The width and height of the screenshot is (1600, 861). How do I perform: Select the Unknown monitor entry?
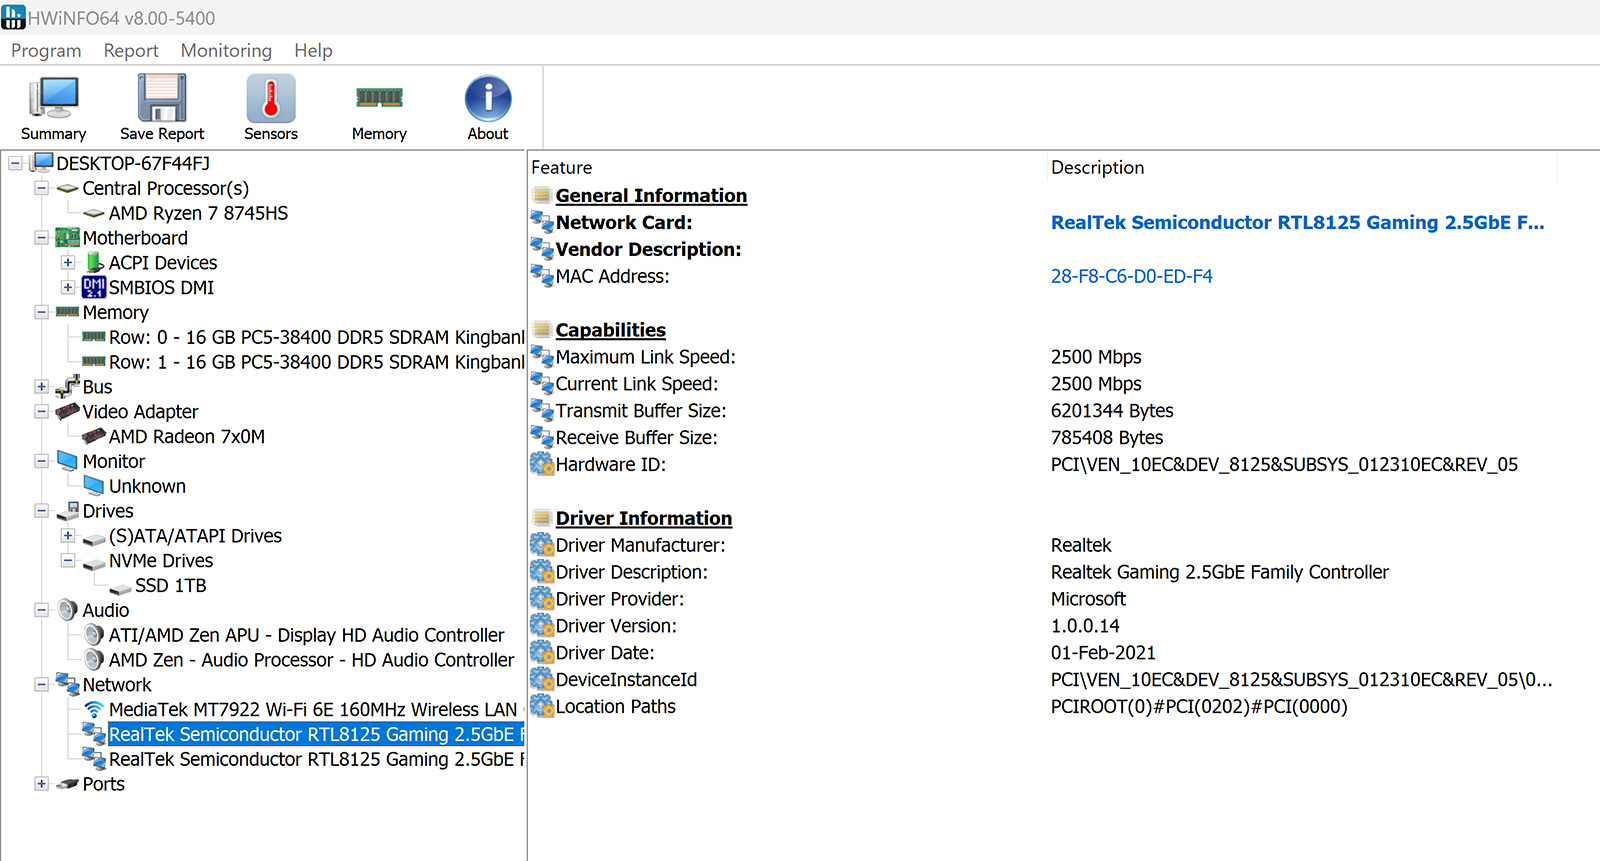[x=147, y=486]
